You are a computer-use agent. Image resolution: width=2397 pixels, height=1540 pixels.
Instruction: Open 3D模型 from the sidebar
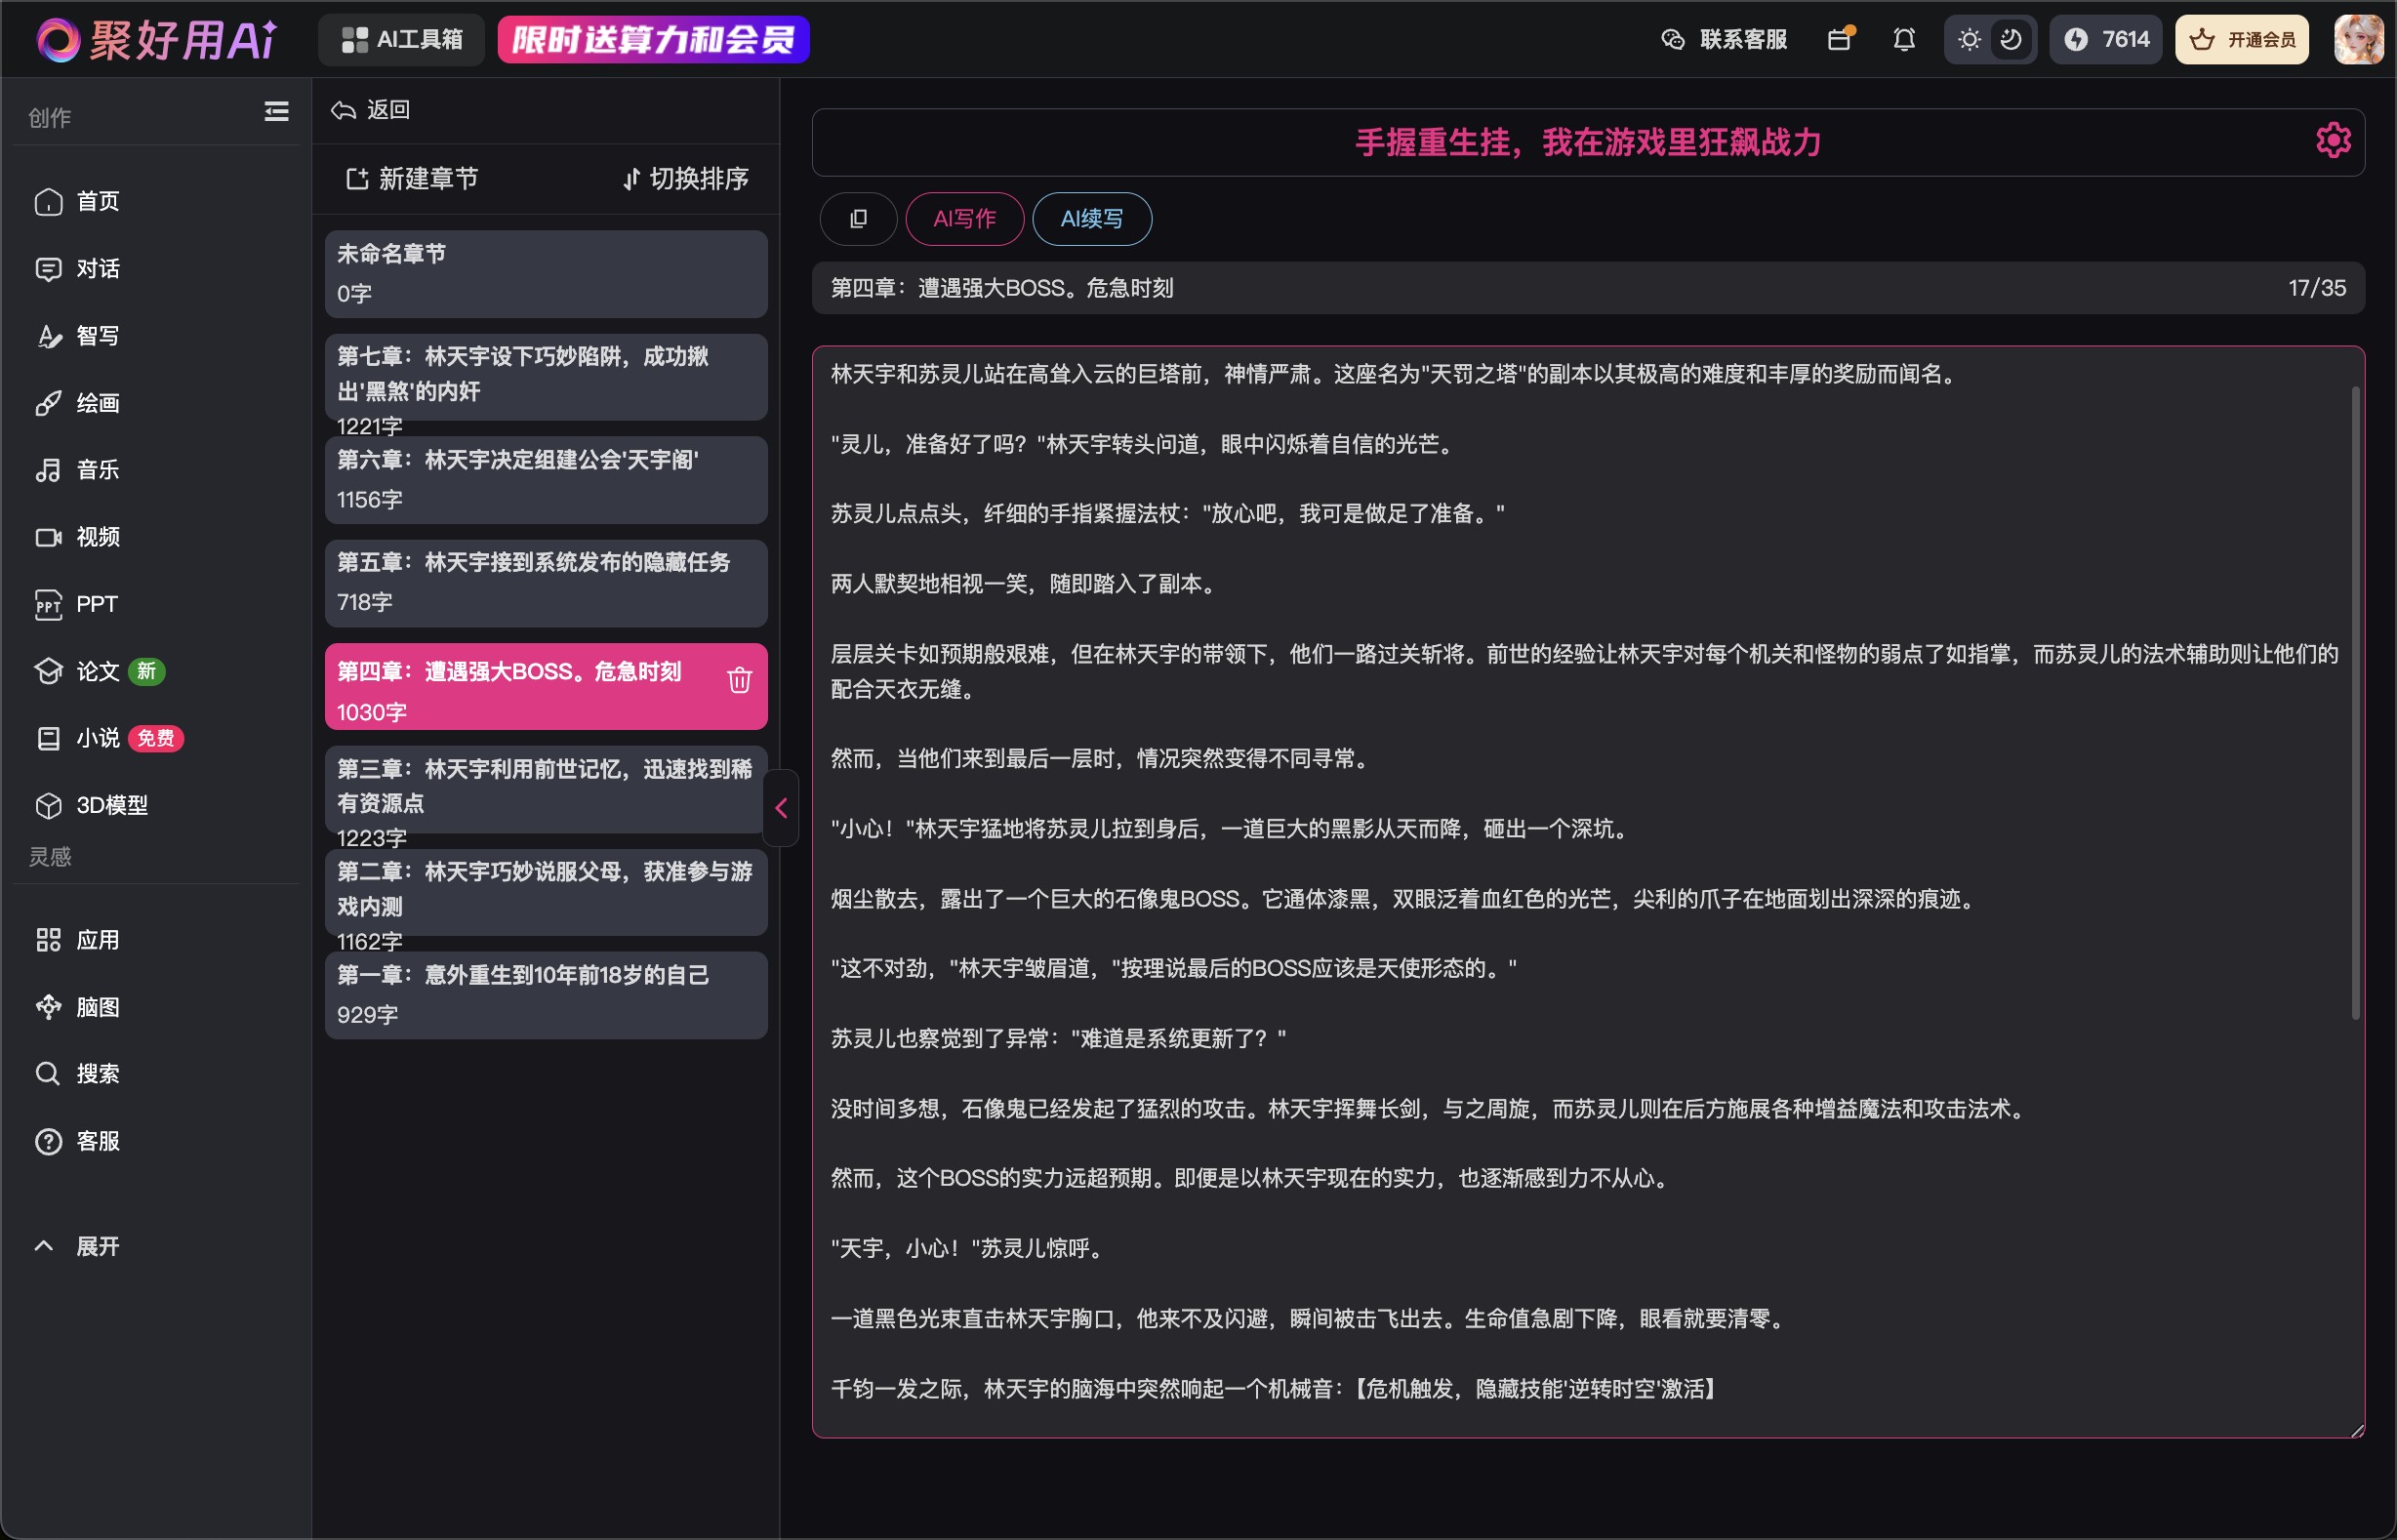110,806
